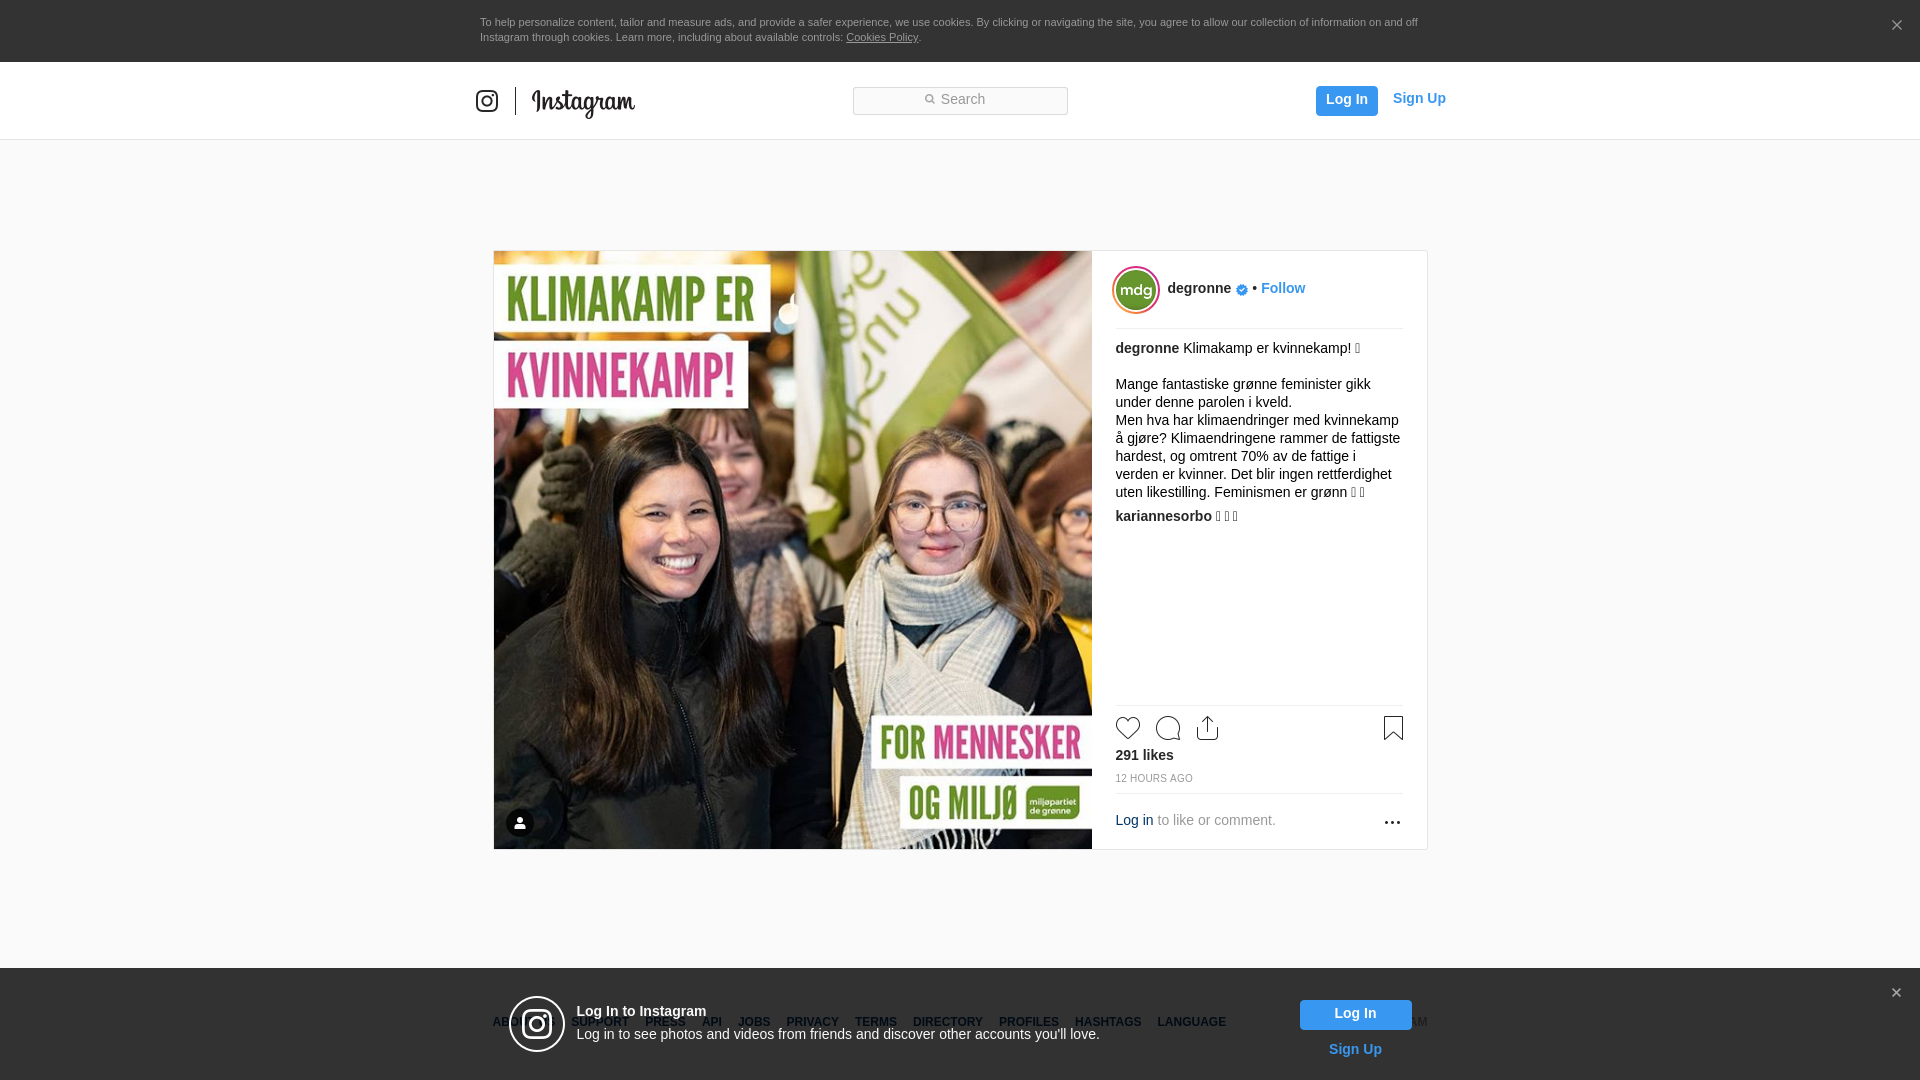Close the Log In to Instagram banner

coord(1896,993)
